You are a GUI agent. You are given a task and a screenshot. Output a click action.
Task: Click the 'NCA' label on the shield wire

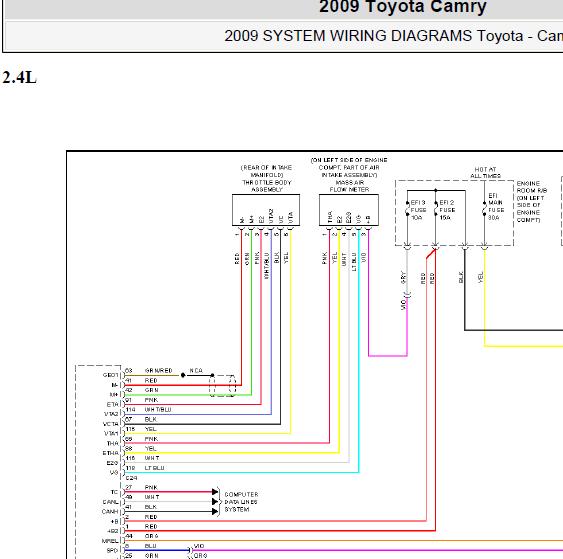(196, 371)
